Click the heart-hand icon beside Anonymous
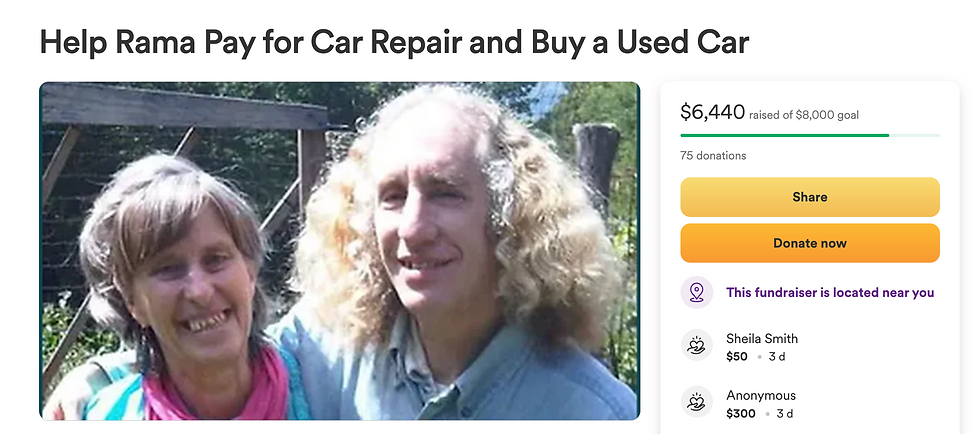Image resolution: width=980 pixels, height=434 pixels. [696, 401]
